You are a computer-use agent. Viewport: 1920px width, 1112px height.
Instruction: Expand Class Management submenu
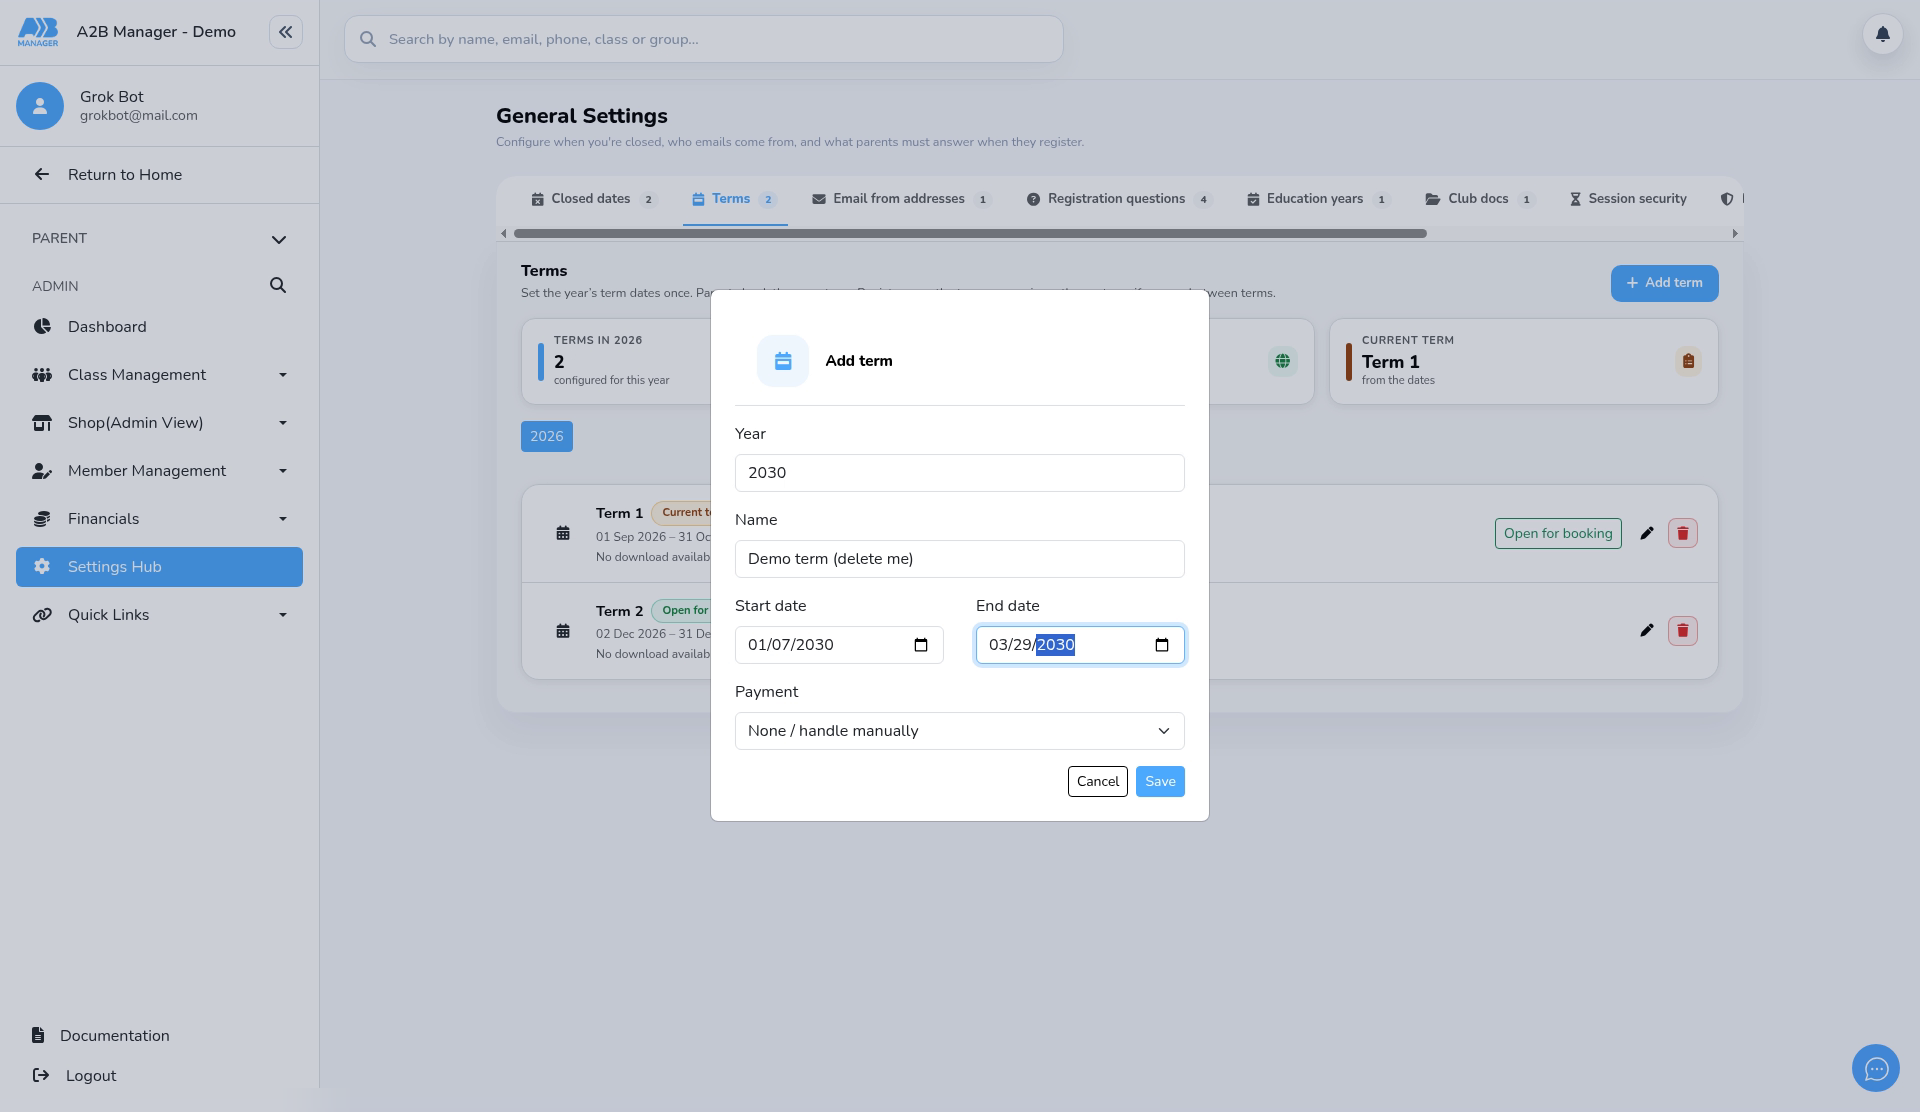[283, 375]
